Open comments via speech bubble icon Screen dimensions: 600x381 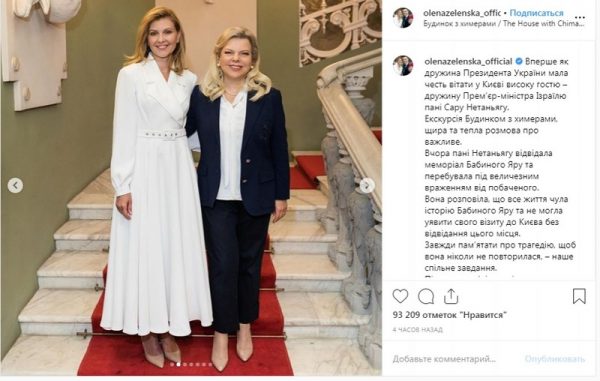(426, 296)
